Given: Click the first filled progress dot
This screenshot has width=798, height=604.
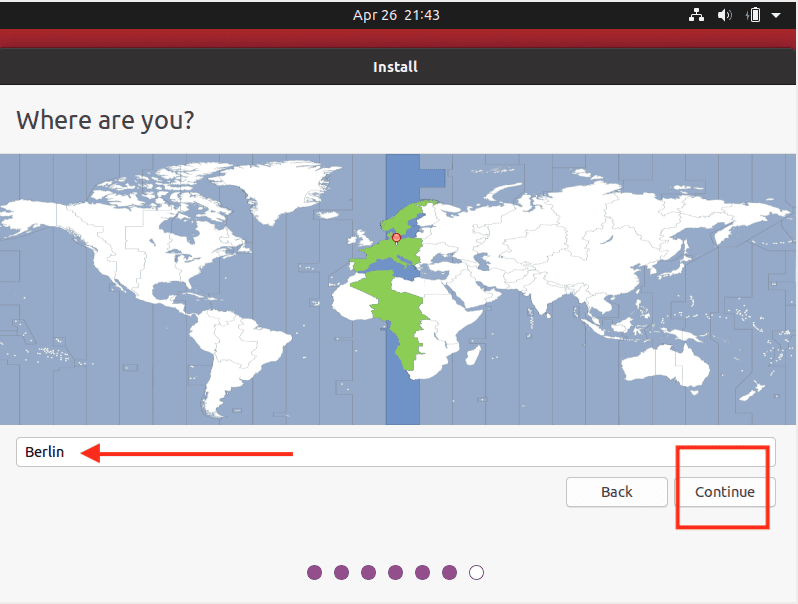Looking at the screenshot, I should pos(314,572).
